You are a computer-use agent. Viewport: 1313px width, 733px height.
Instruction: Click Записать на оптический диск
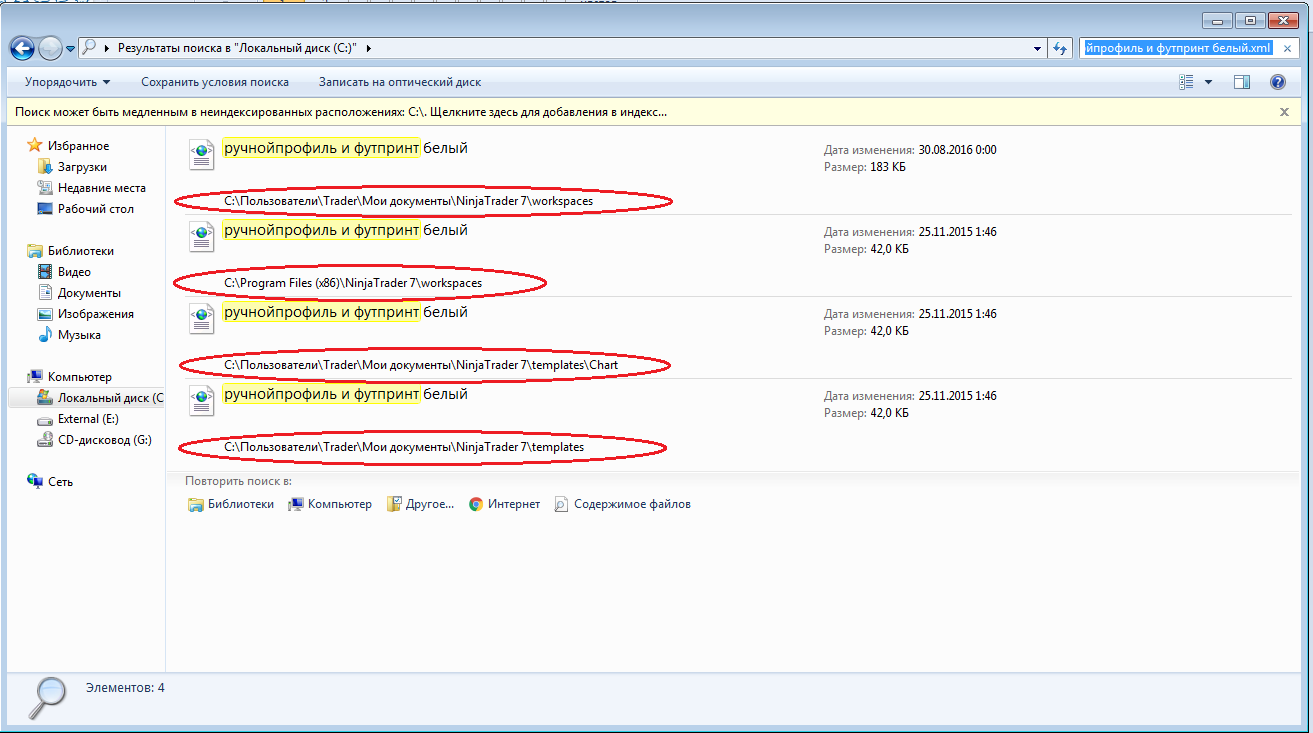click(x=400, y=82)
